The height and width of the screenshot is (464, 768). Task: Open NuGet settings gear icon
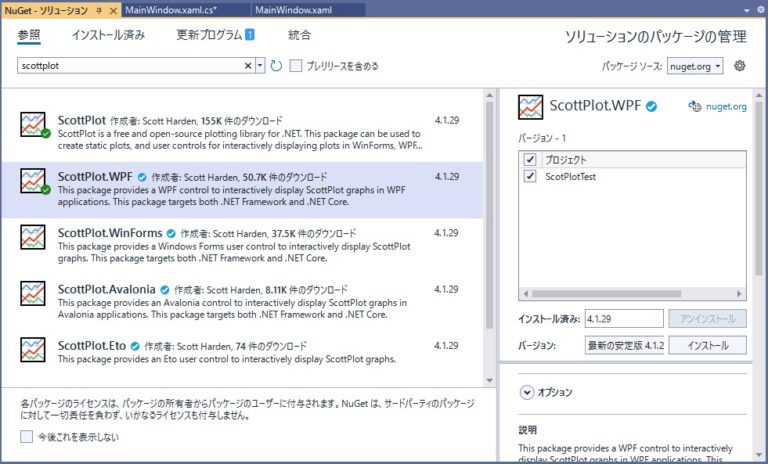click(740, 66)
